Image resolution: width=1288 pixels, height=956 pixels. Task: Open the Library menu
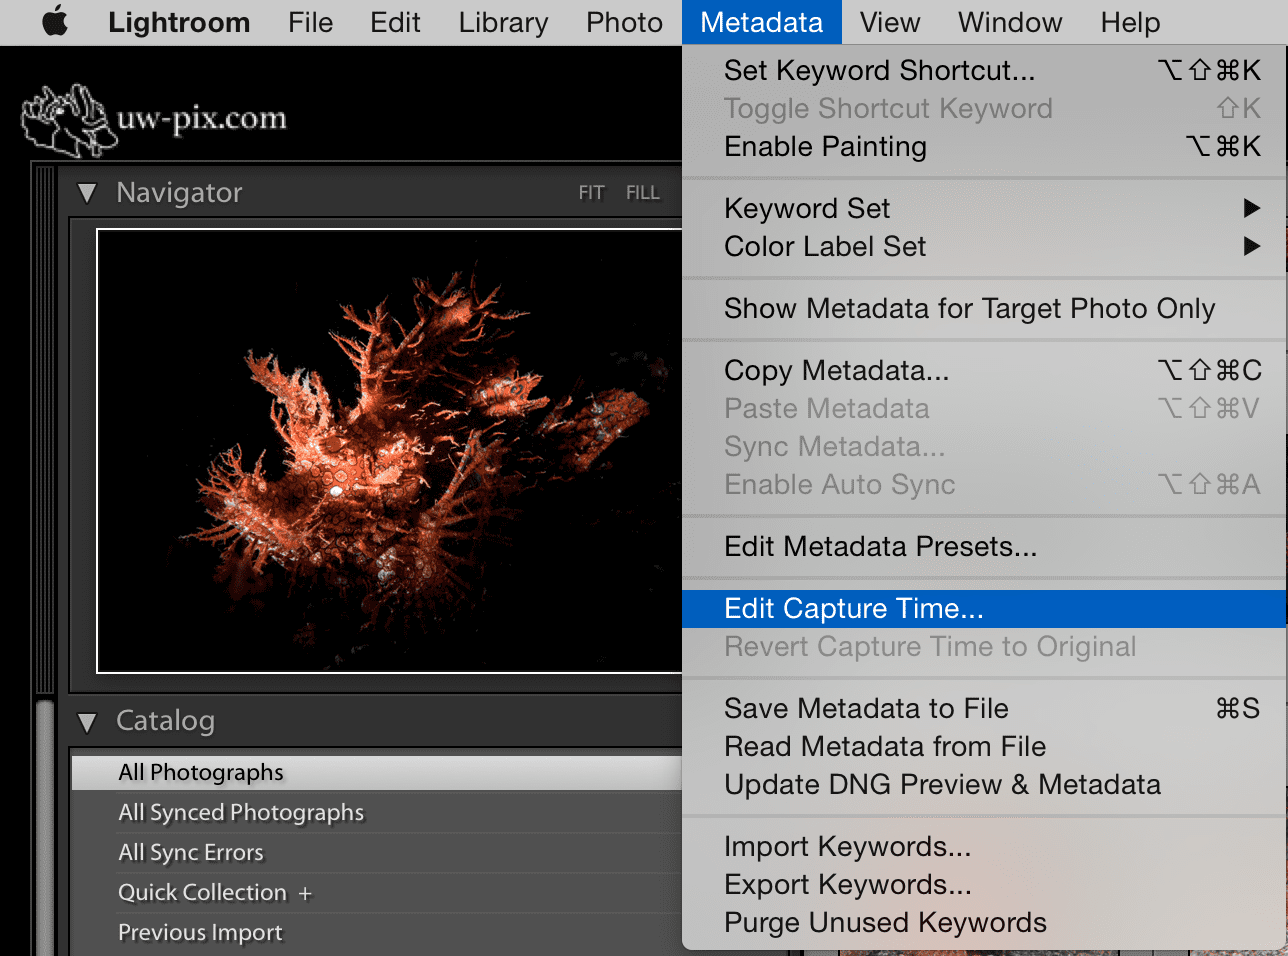click(503, 22)
